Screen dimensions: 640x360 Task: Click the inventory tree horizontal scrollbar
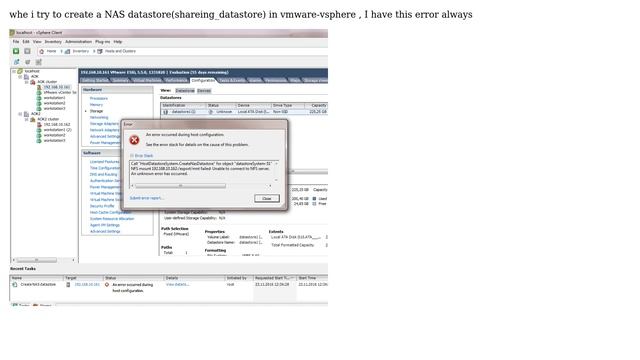click(44, 260)
